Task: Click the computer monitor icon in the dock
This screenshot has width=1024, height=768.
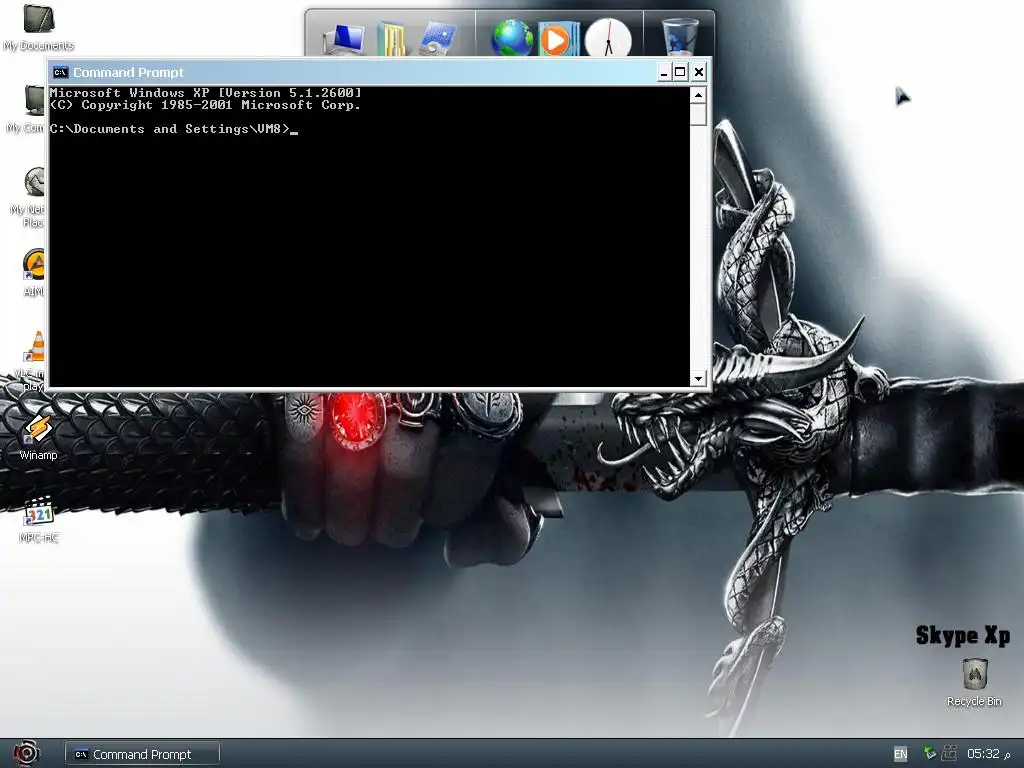Action: click(344, 39)
